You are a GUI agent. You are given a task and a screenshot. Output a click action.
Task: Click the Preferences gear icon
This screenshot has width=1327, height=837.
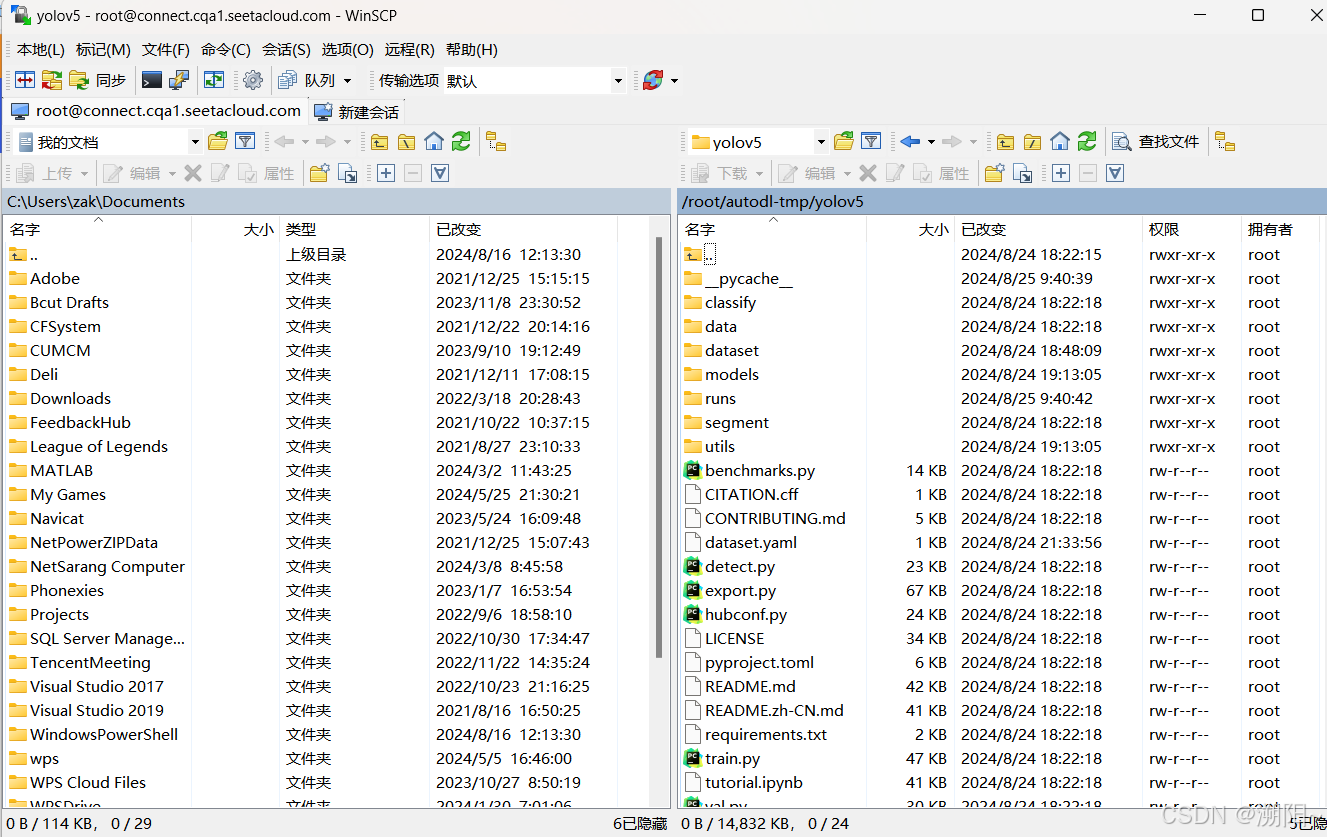(x=253, y=80)
